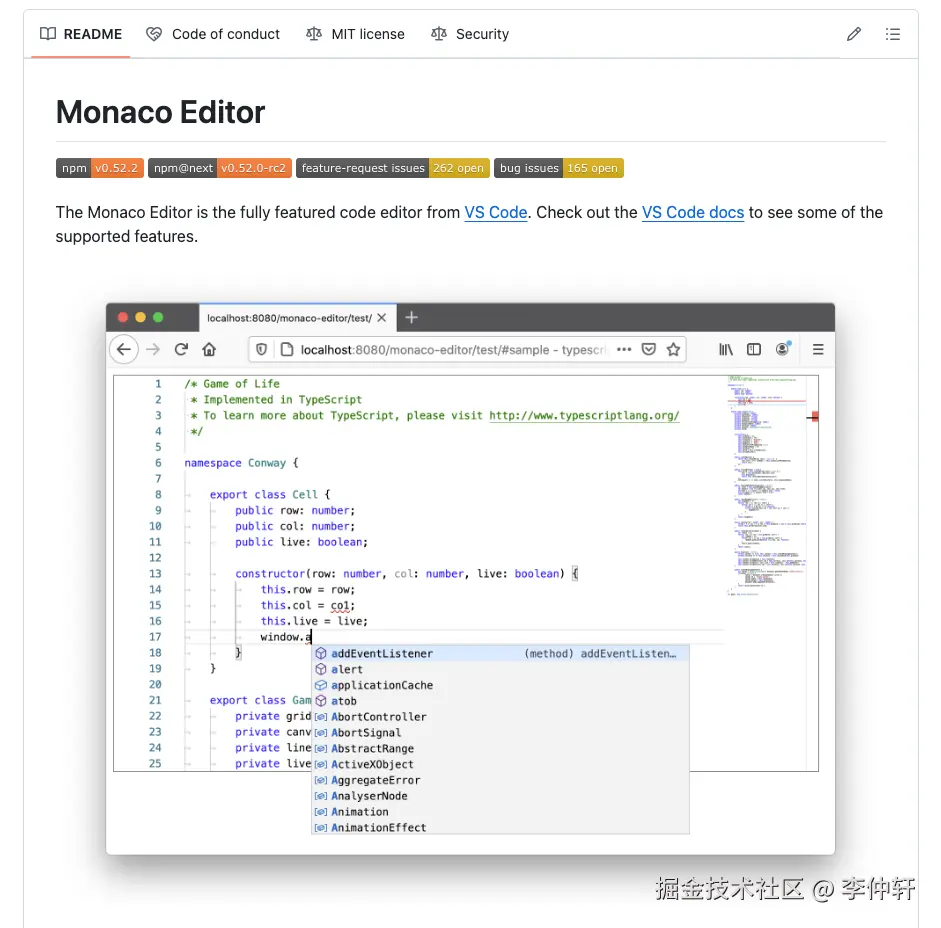Click the typescriptlang.org link in code
The image size is (941, 928).
click(584, 415)
